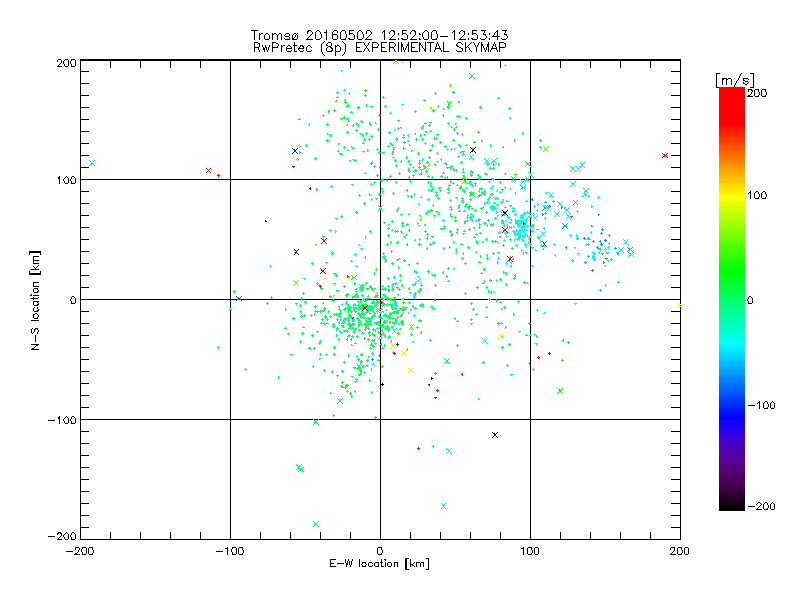This screenshot has height=600, width=800.
Task: Click the red section of the colorbar
Action: pyautogui.click(x=732, y=107)
